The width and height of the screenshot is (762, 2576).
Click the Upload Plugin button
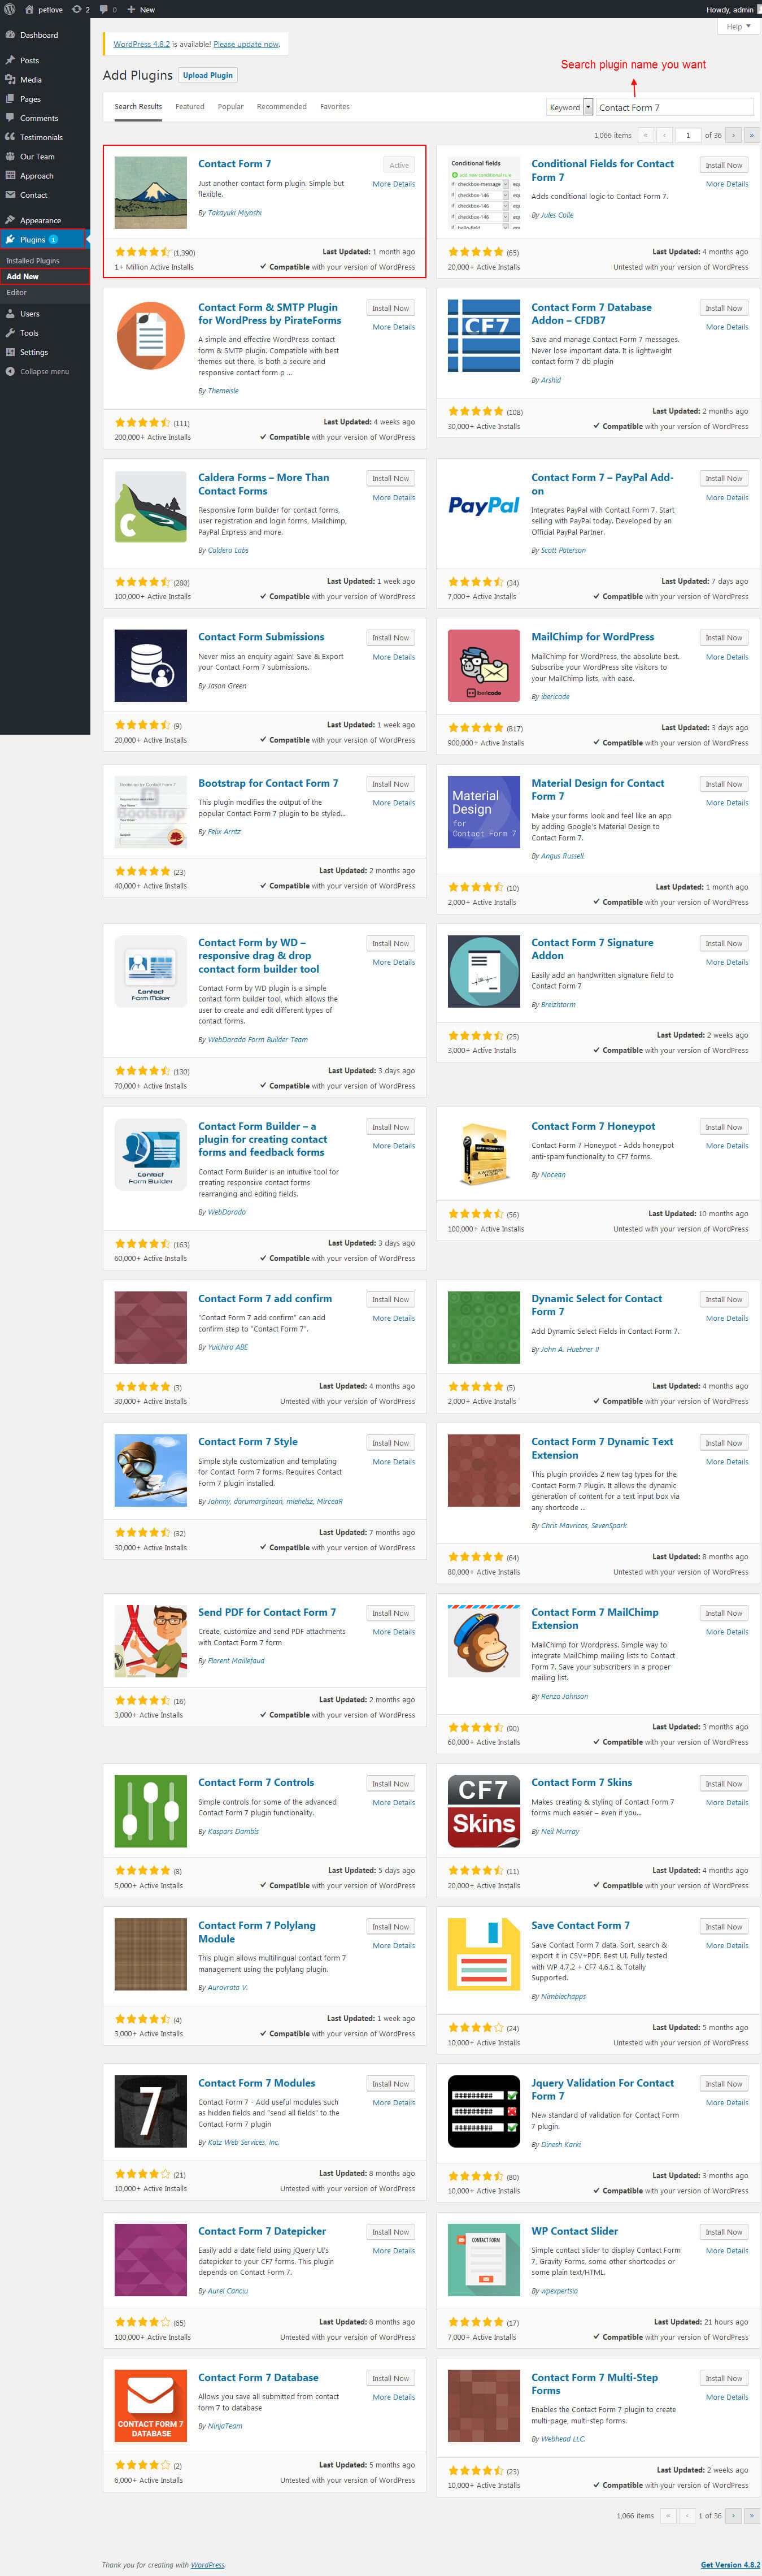208,75
